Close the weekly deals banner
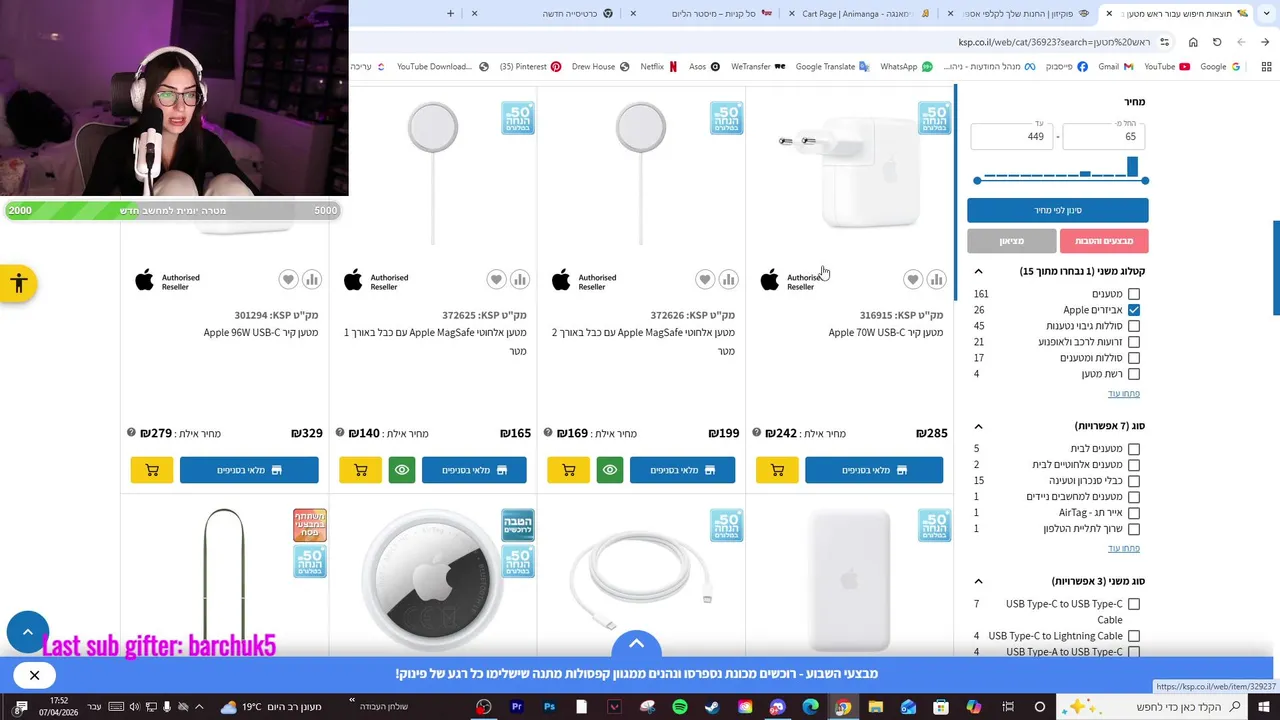1280x720 pixels. (x=34, y=675)
